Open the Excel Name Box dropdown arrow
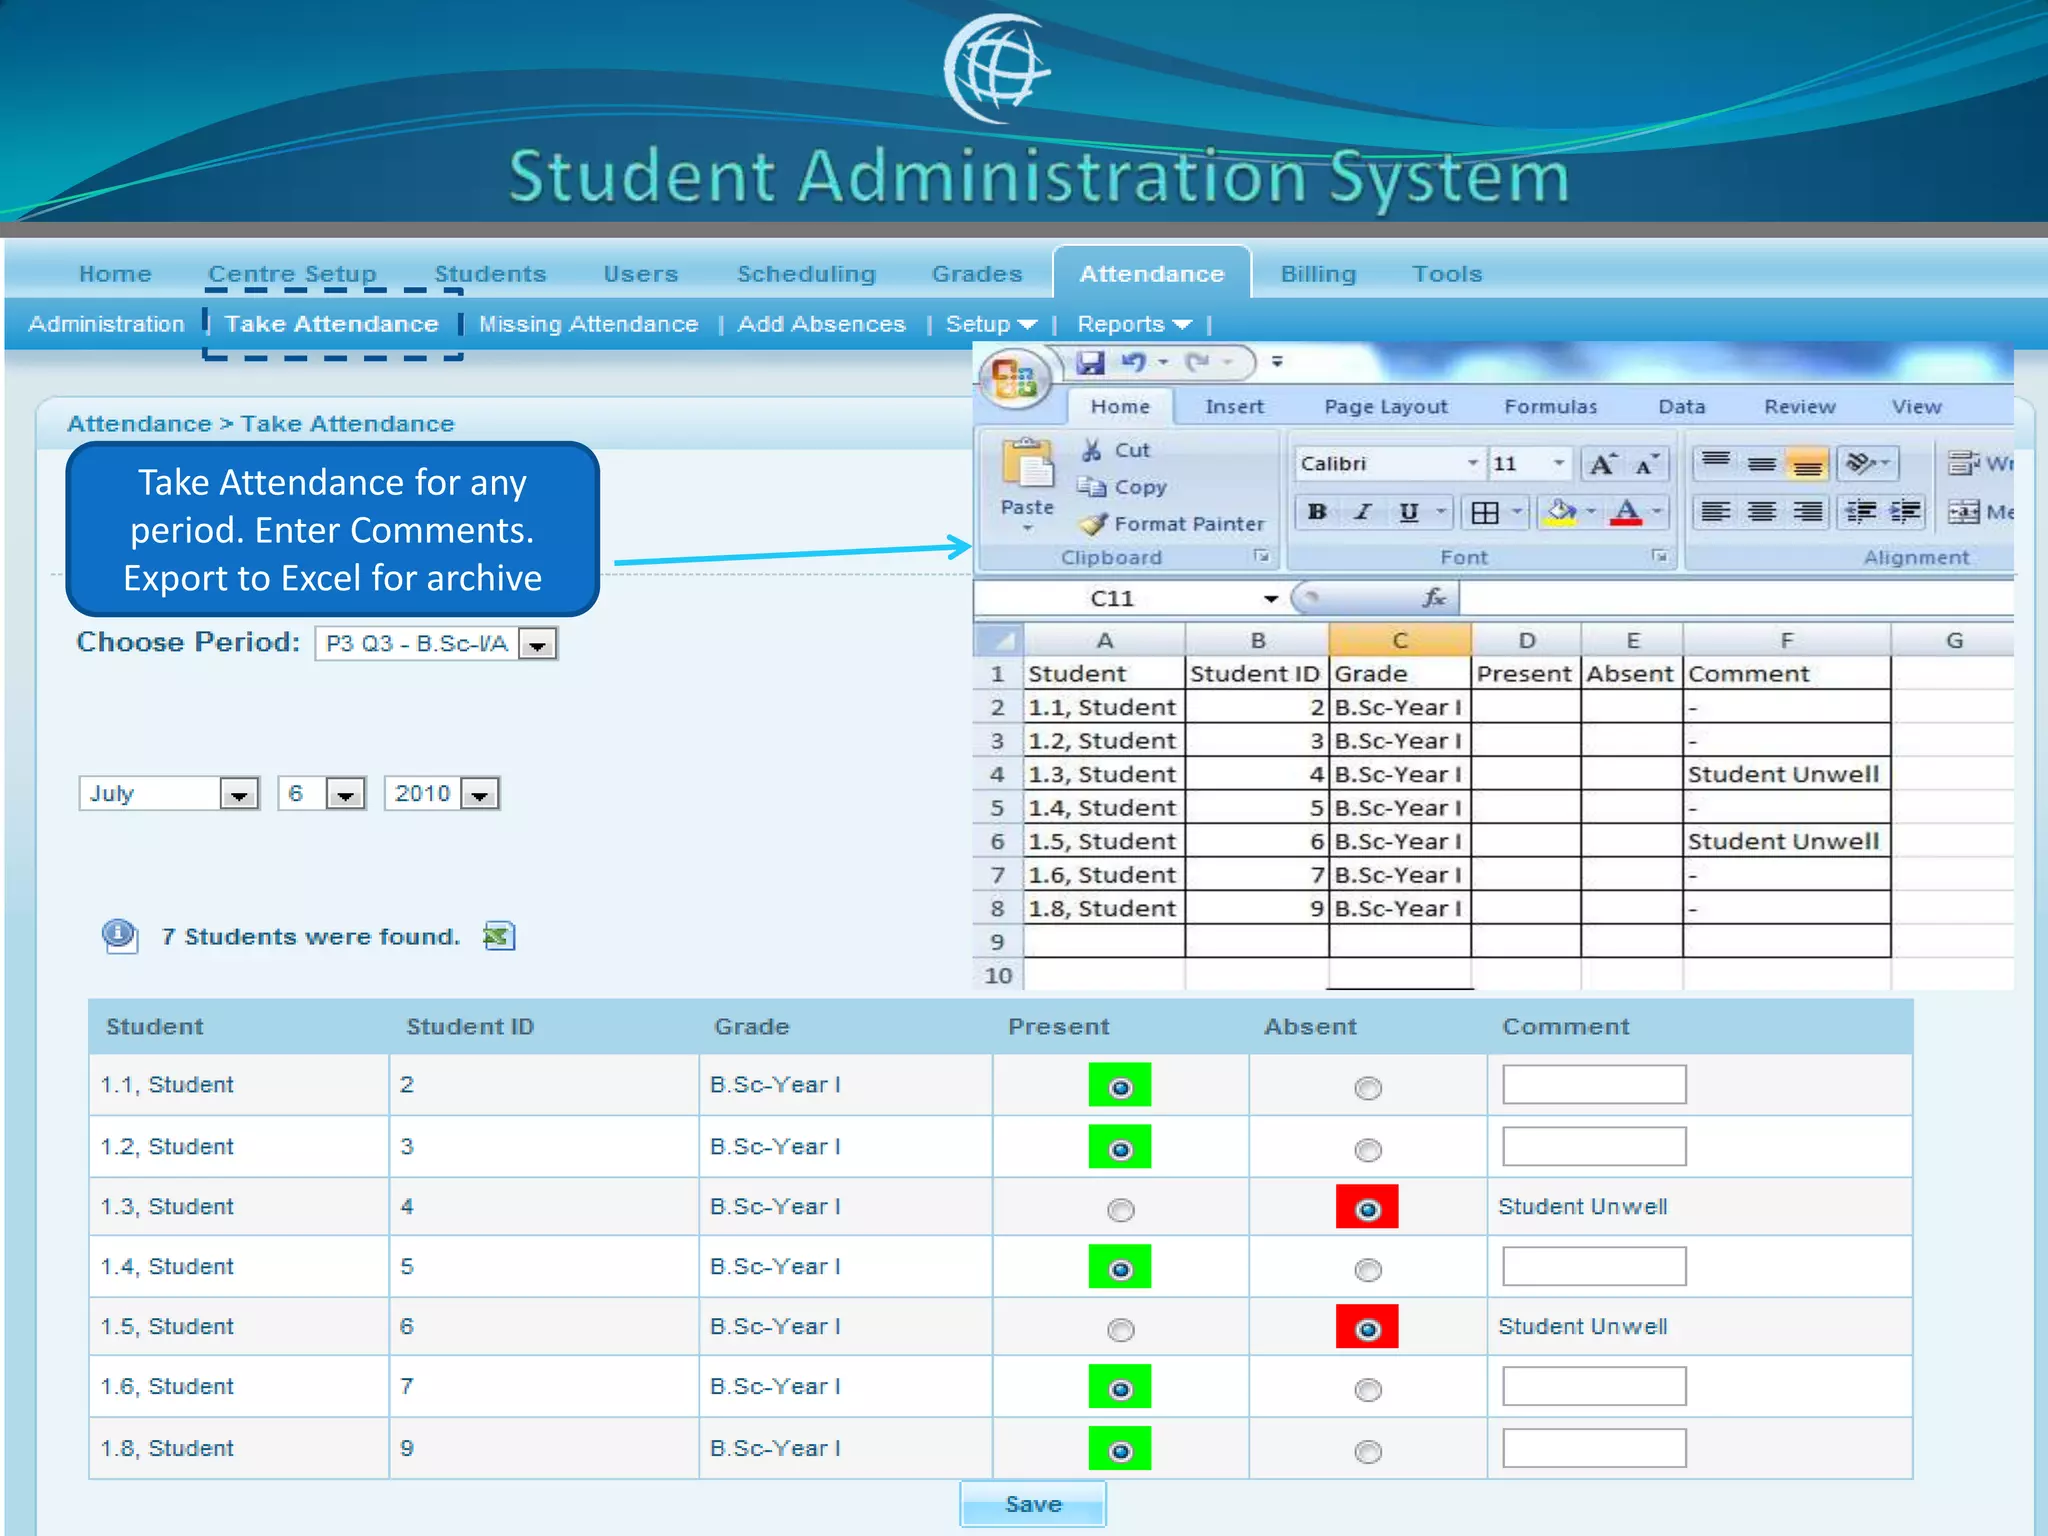This screenshot has width=2048, height=1536. coord(1270,598)
